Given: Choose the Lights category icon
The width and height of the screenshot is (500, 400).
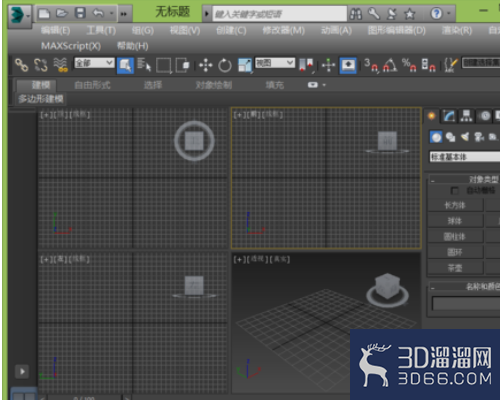Looking at the screenshot, I should [x=465, y=137].
